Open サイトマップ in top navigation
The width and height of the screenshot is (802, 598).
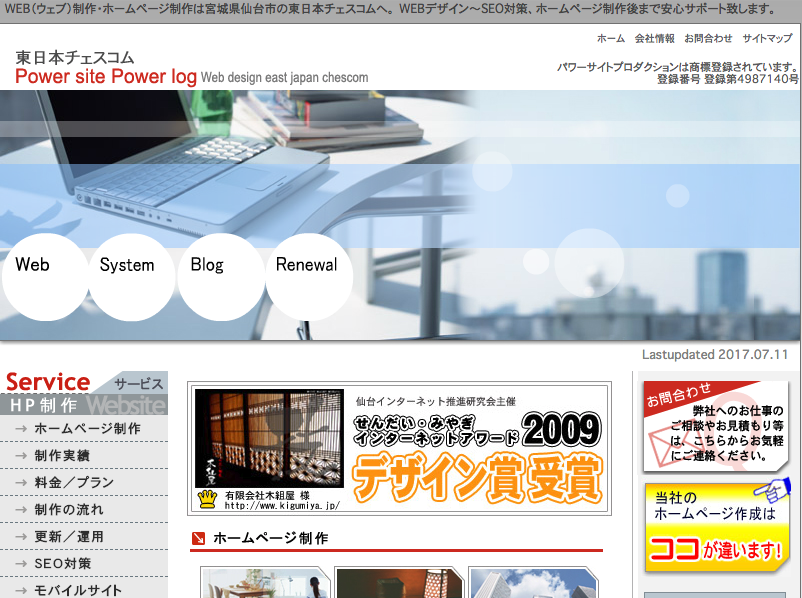click(x=767, y=38)
